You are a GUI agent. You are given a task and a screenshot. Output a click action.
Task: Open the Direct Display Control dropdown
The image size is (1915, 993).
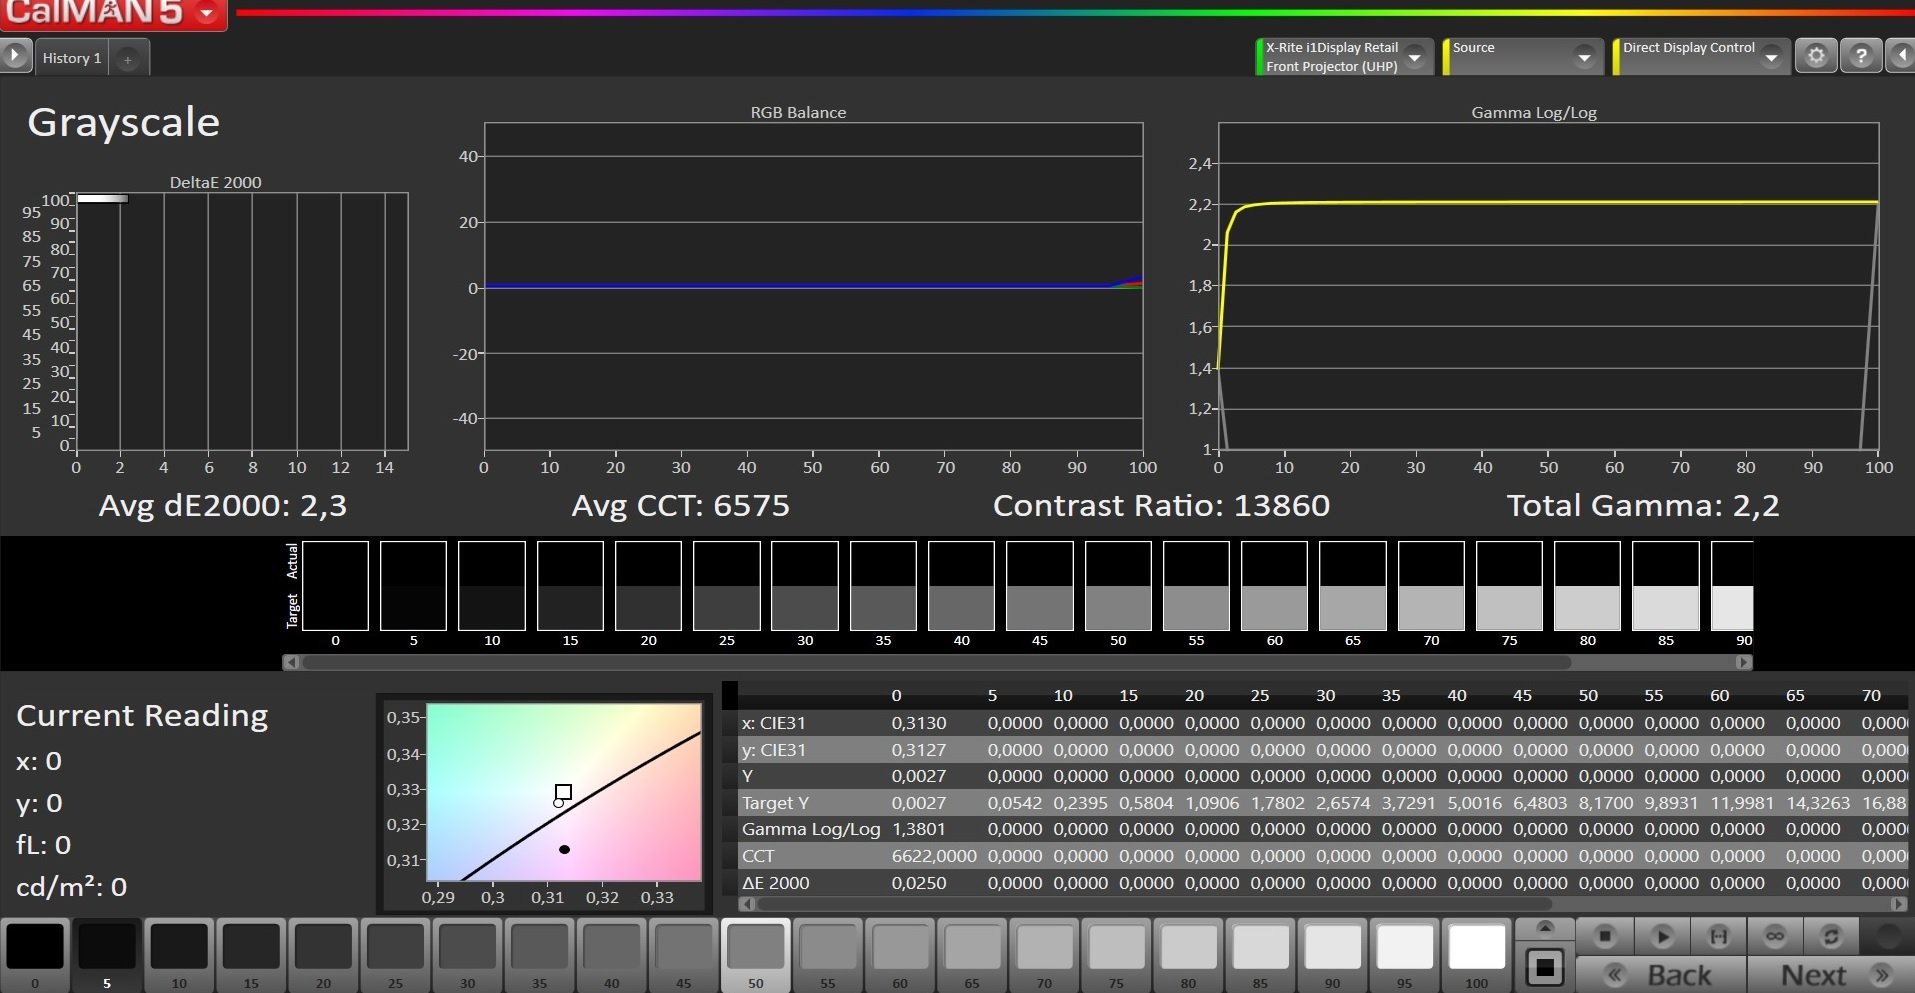coord(1771,58)
